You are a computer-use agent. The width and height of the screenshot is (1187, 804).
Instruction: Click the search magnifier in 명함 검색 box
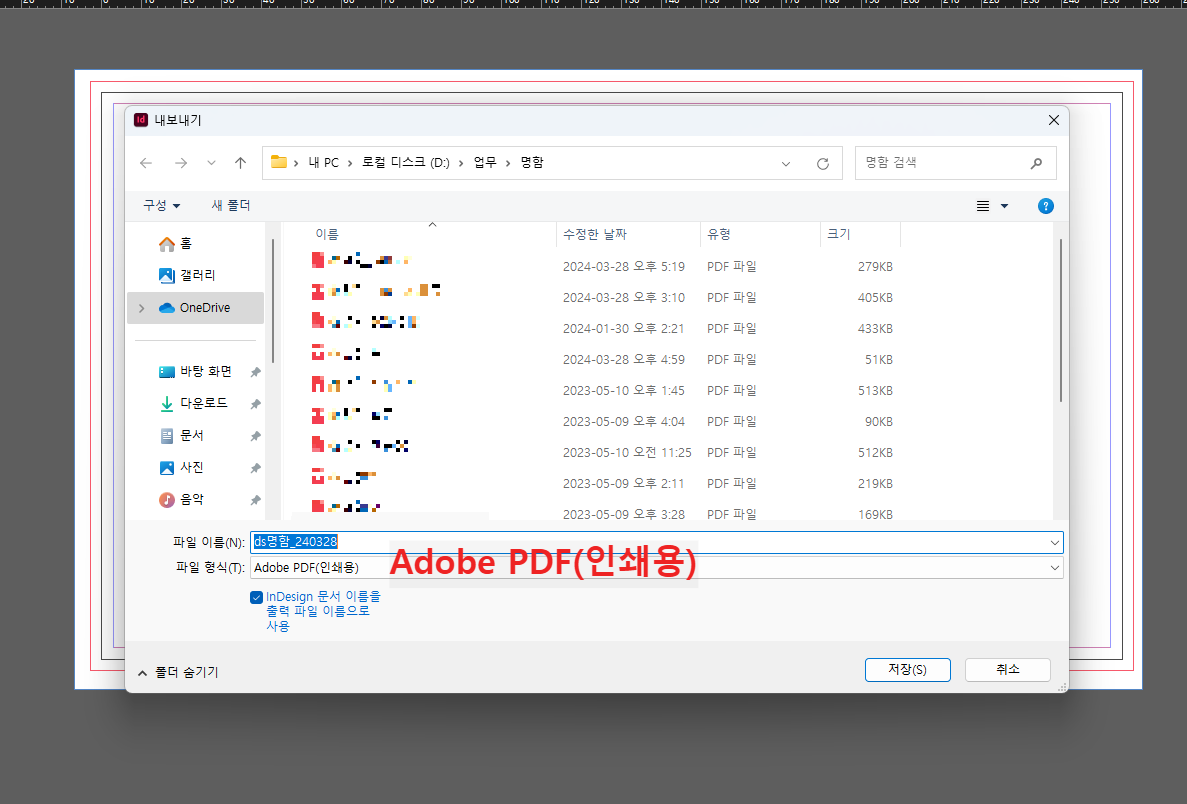[1035, 162]
